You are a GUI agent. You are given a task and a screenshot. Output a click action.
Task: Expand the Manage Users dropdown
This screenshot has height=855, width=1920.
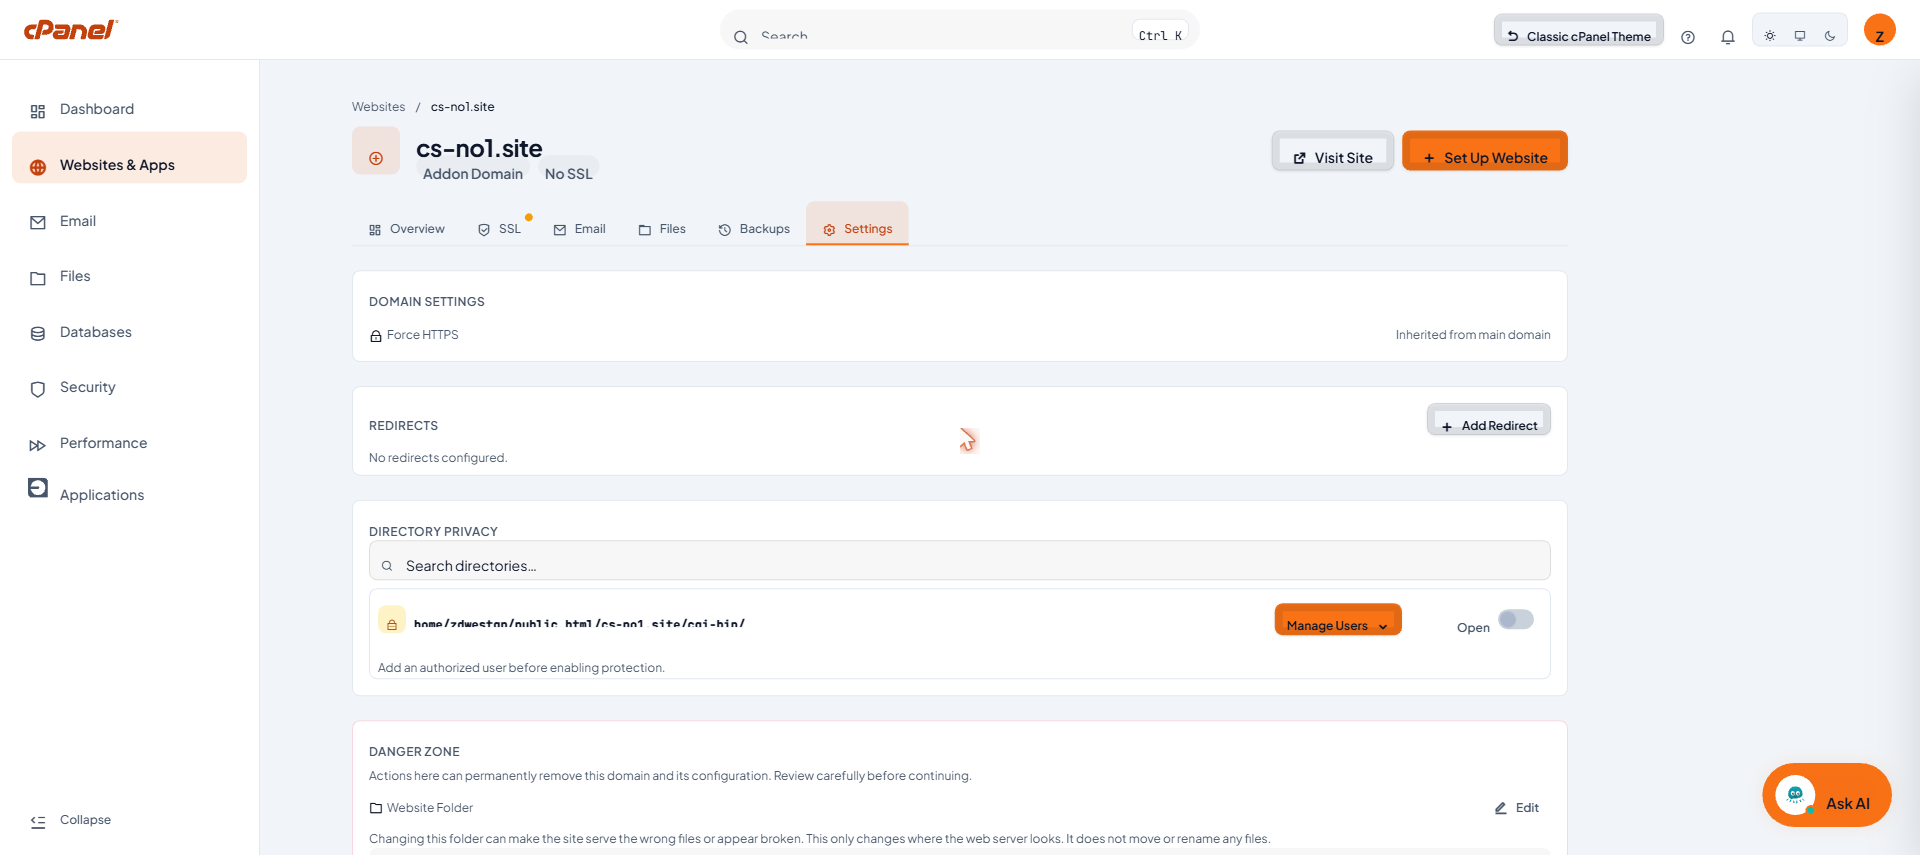[x=1338, y=620]
